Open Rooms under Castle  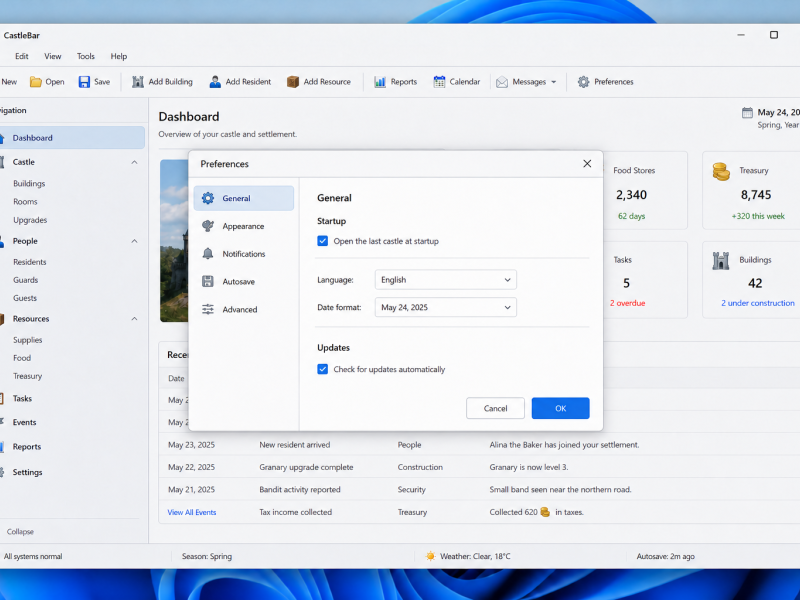coord(25,202)
